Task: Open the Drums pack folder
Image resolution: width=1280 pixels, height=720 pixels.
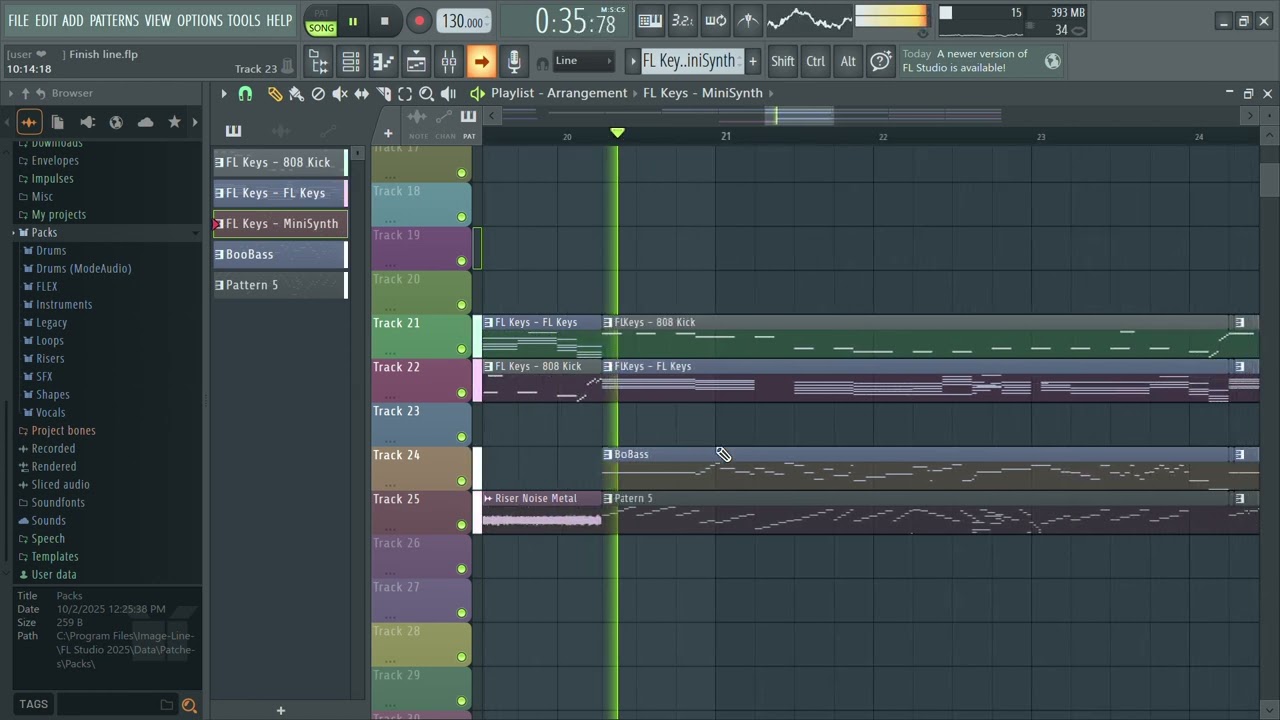Action: [51, 250]
